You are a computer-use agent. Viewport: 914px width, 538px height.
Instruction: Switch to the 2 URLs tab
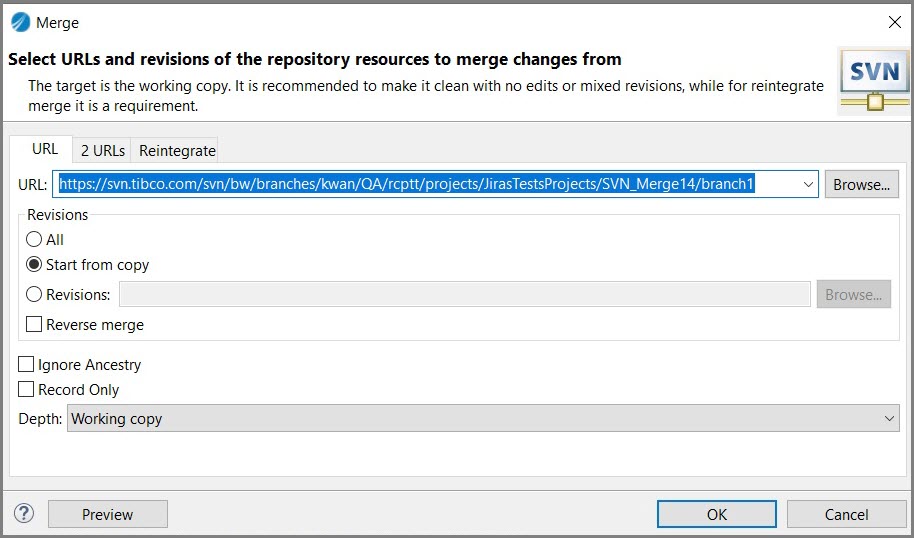[103, 150]
